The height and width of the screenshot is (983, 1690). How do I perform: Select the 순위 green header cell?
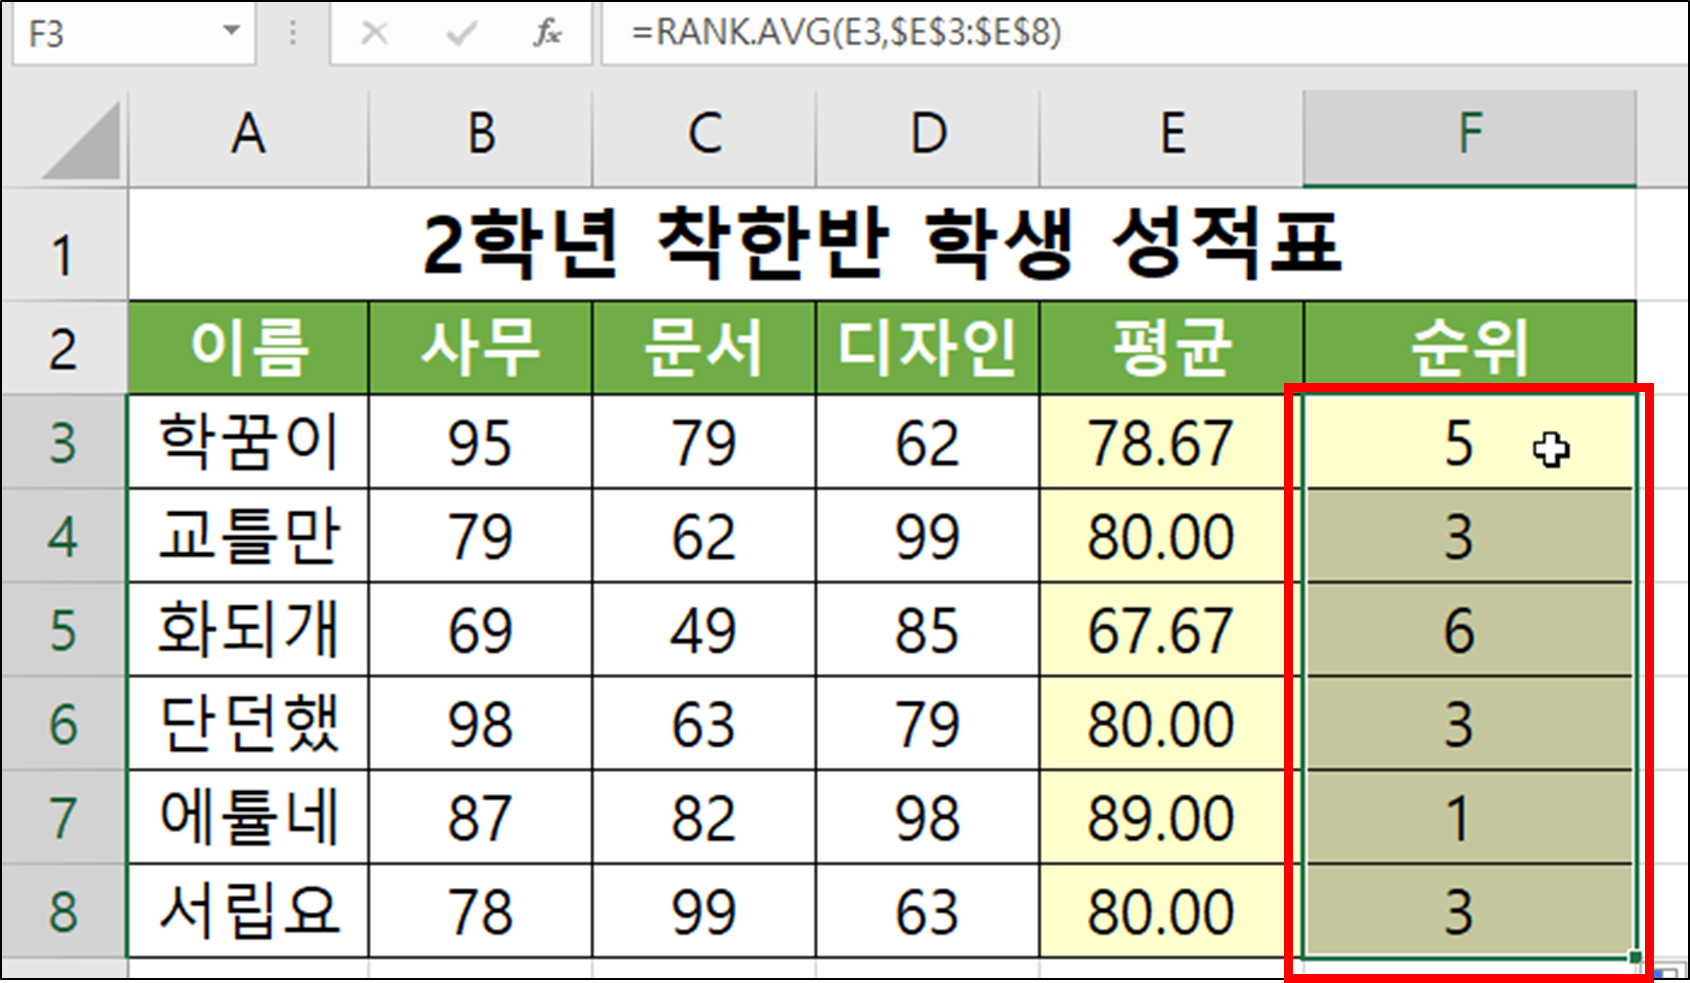pyautogui.click(x=1468, y=347)
